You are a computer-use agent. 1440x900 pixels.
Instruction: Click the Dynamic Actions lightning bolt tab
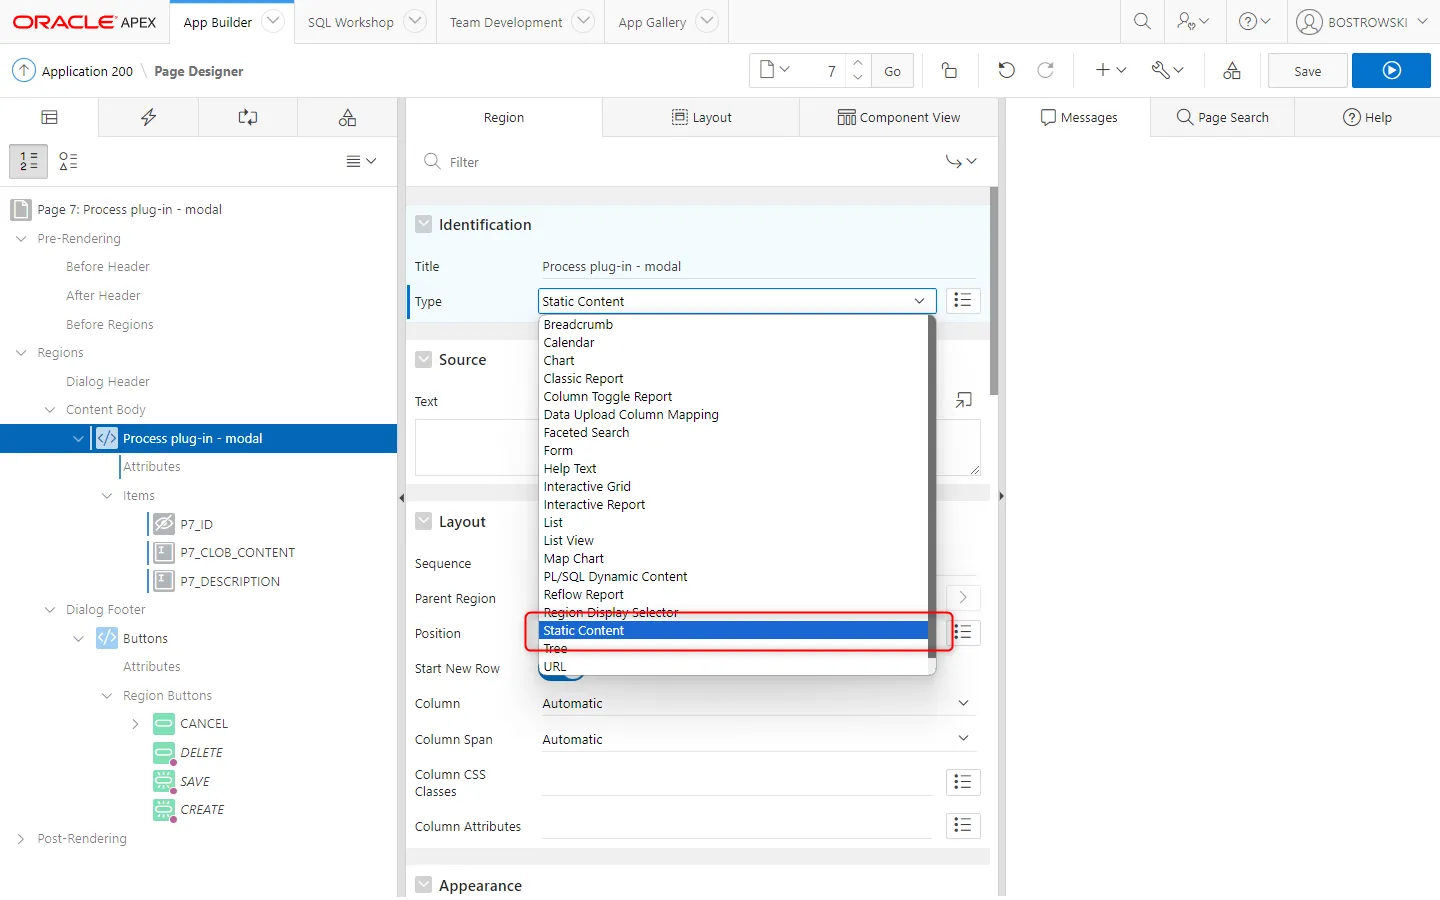(x=148, y=117)
